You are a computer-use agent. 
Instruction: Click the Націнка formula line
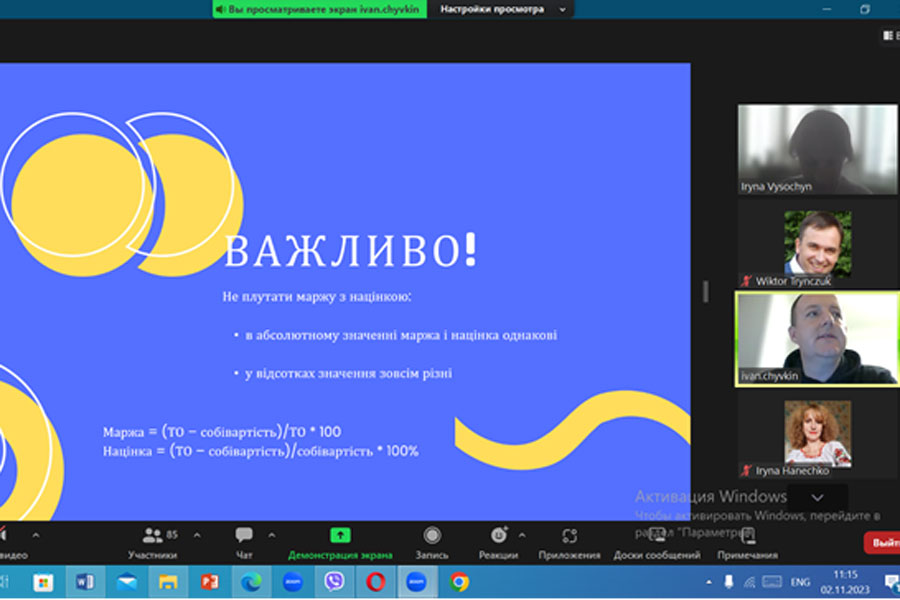261,451
